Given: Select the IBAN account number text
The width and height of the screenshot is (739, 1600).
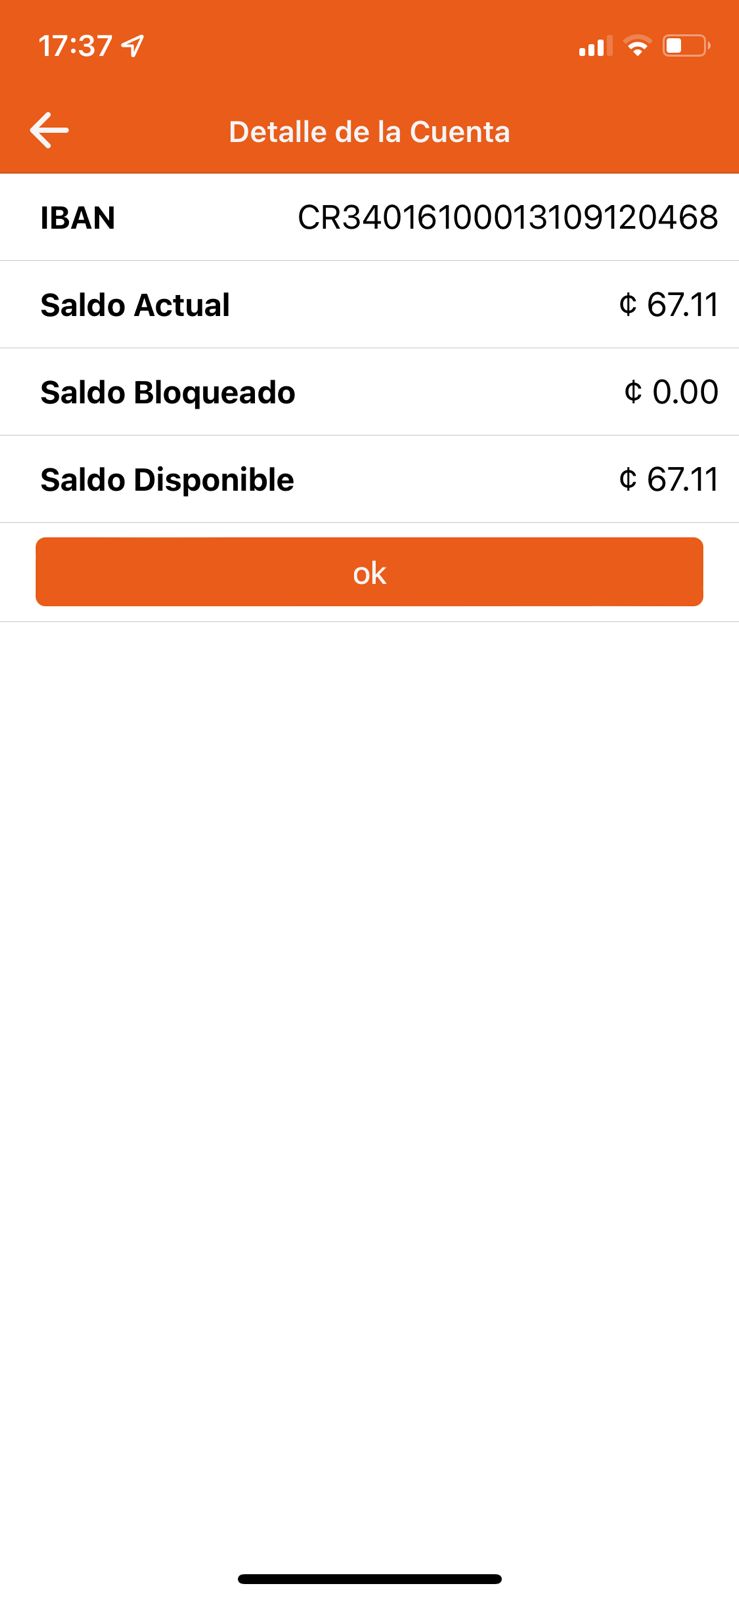Looking at the screenshot, I should pyautogui.click(x=507, y=218).
